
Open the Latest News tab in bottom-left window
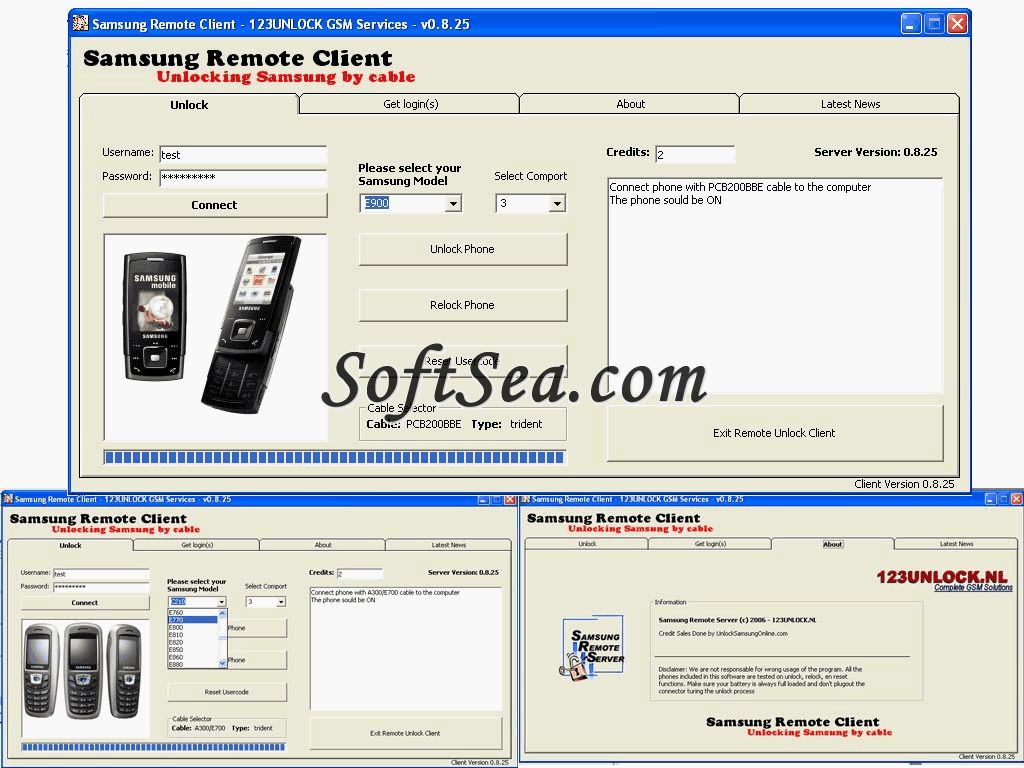(449, 545)
